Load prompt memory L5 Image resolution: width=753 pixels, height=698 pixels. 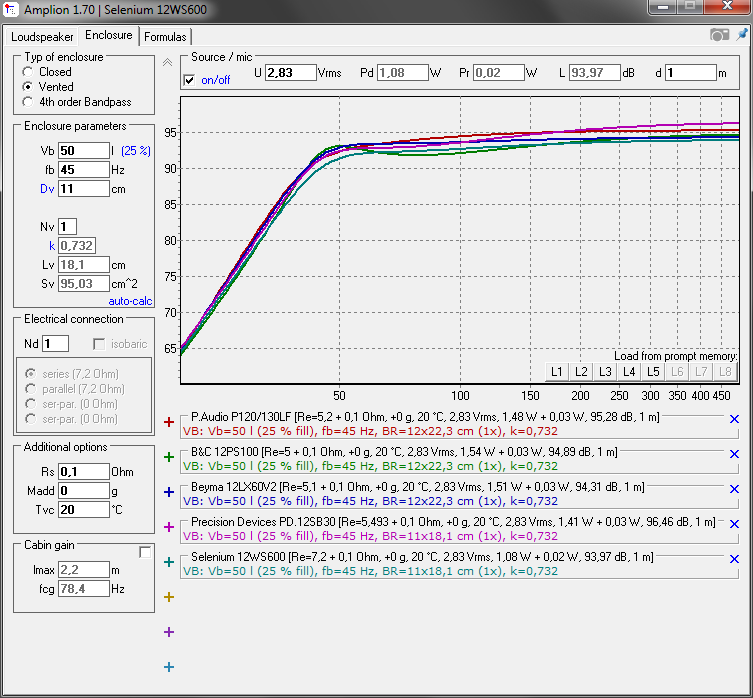[x=653, y=372]
